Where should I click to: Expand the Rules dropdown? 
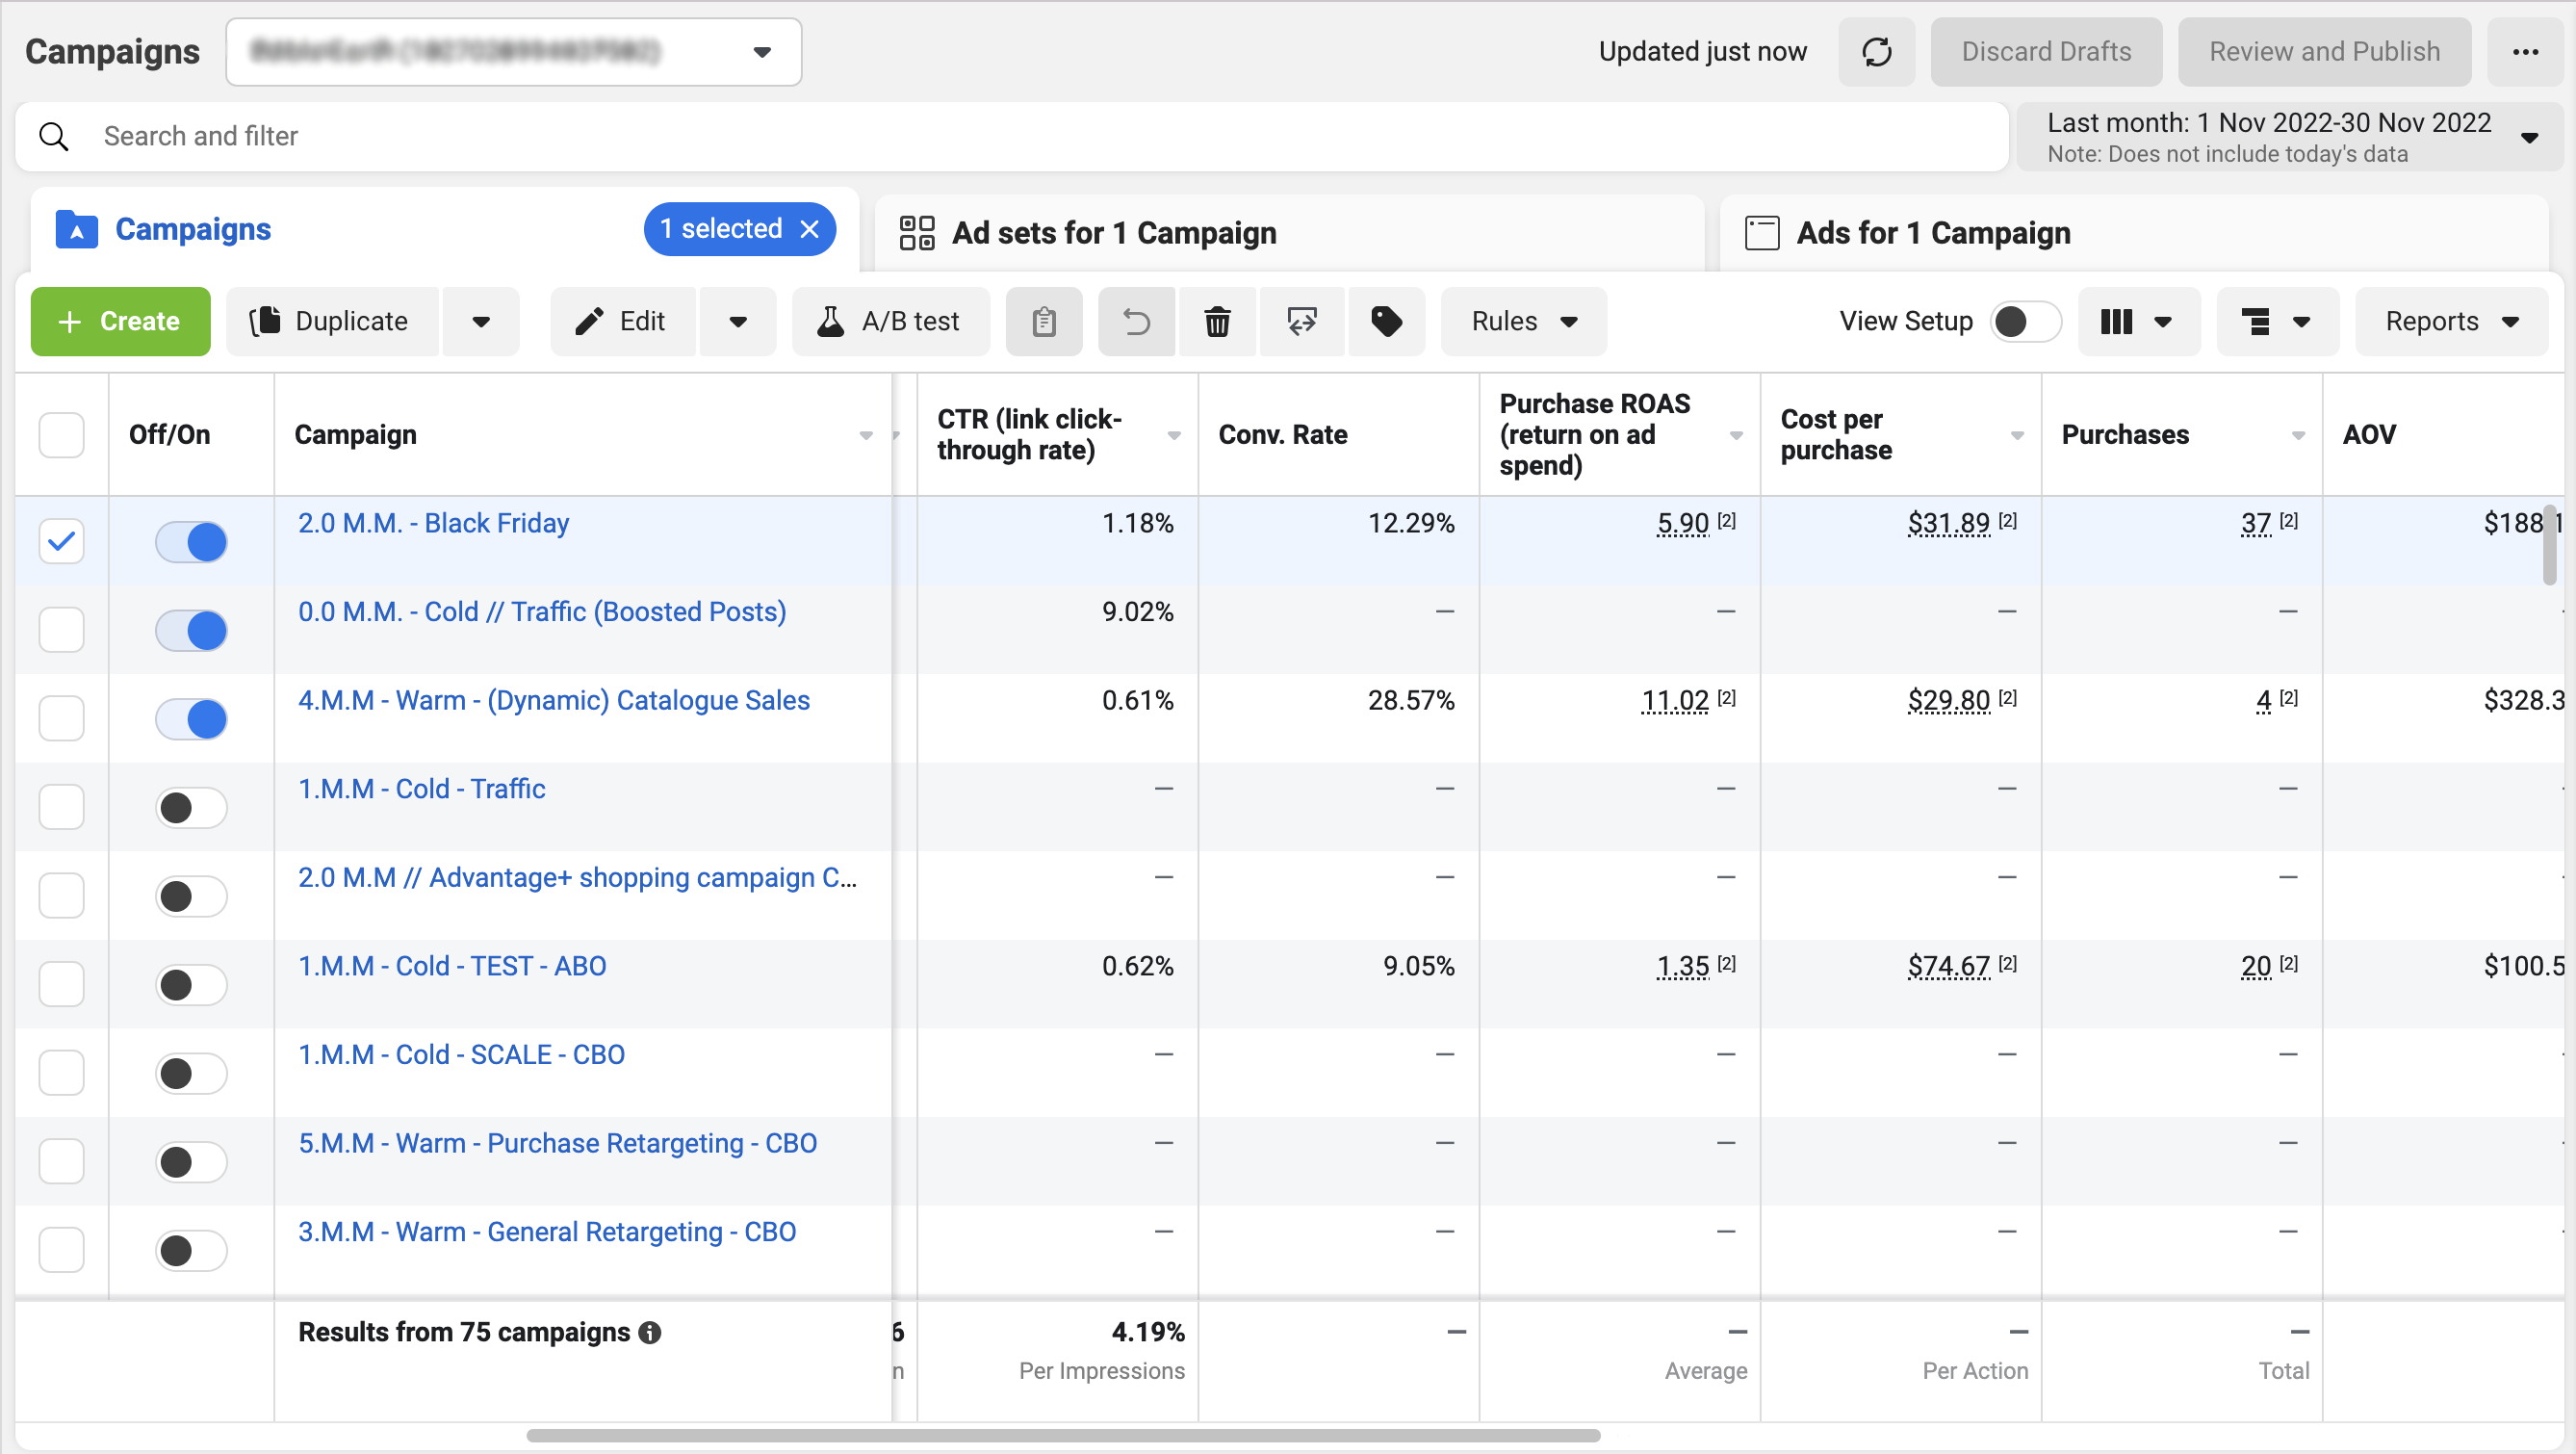coord(1523,322)
